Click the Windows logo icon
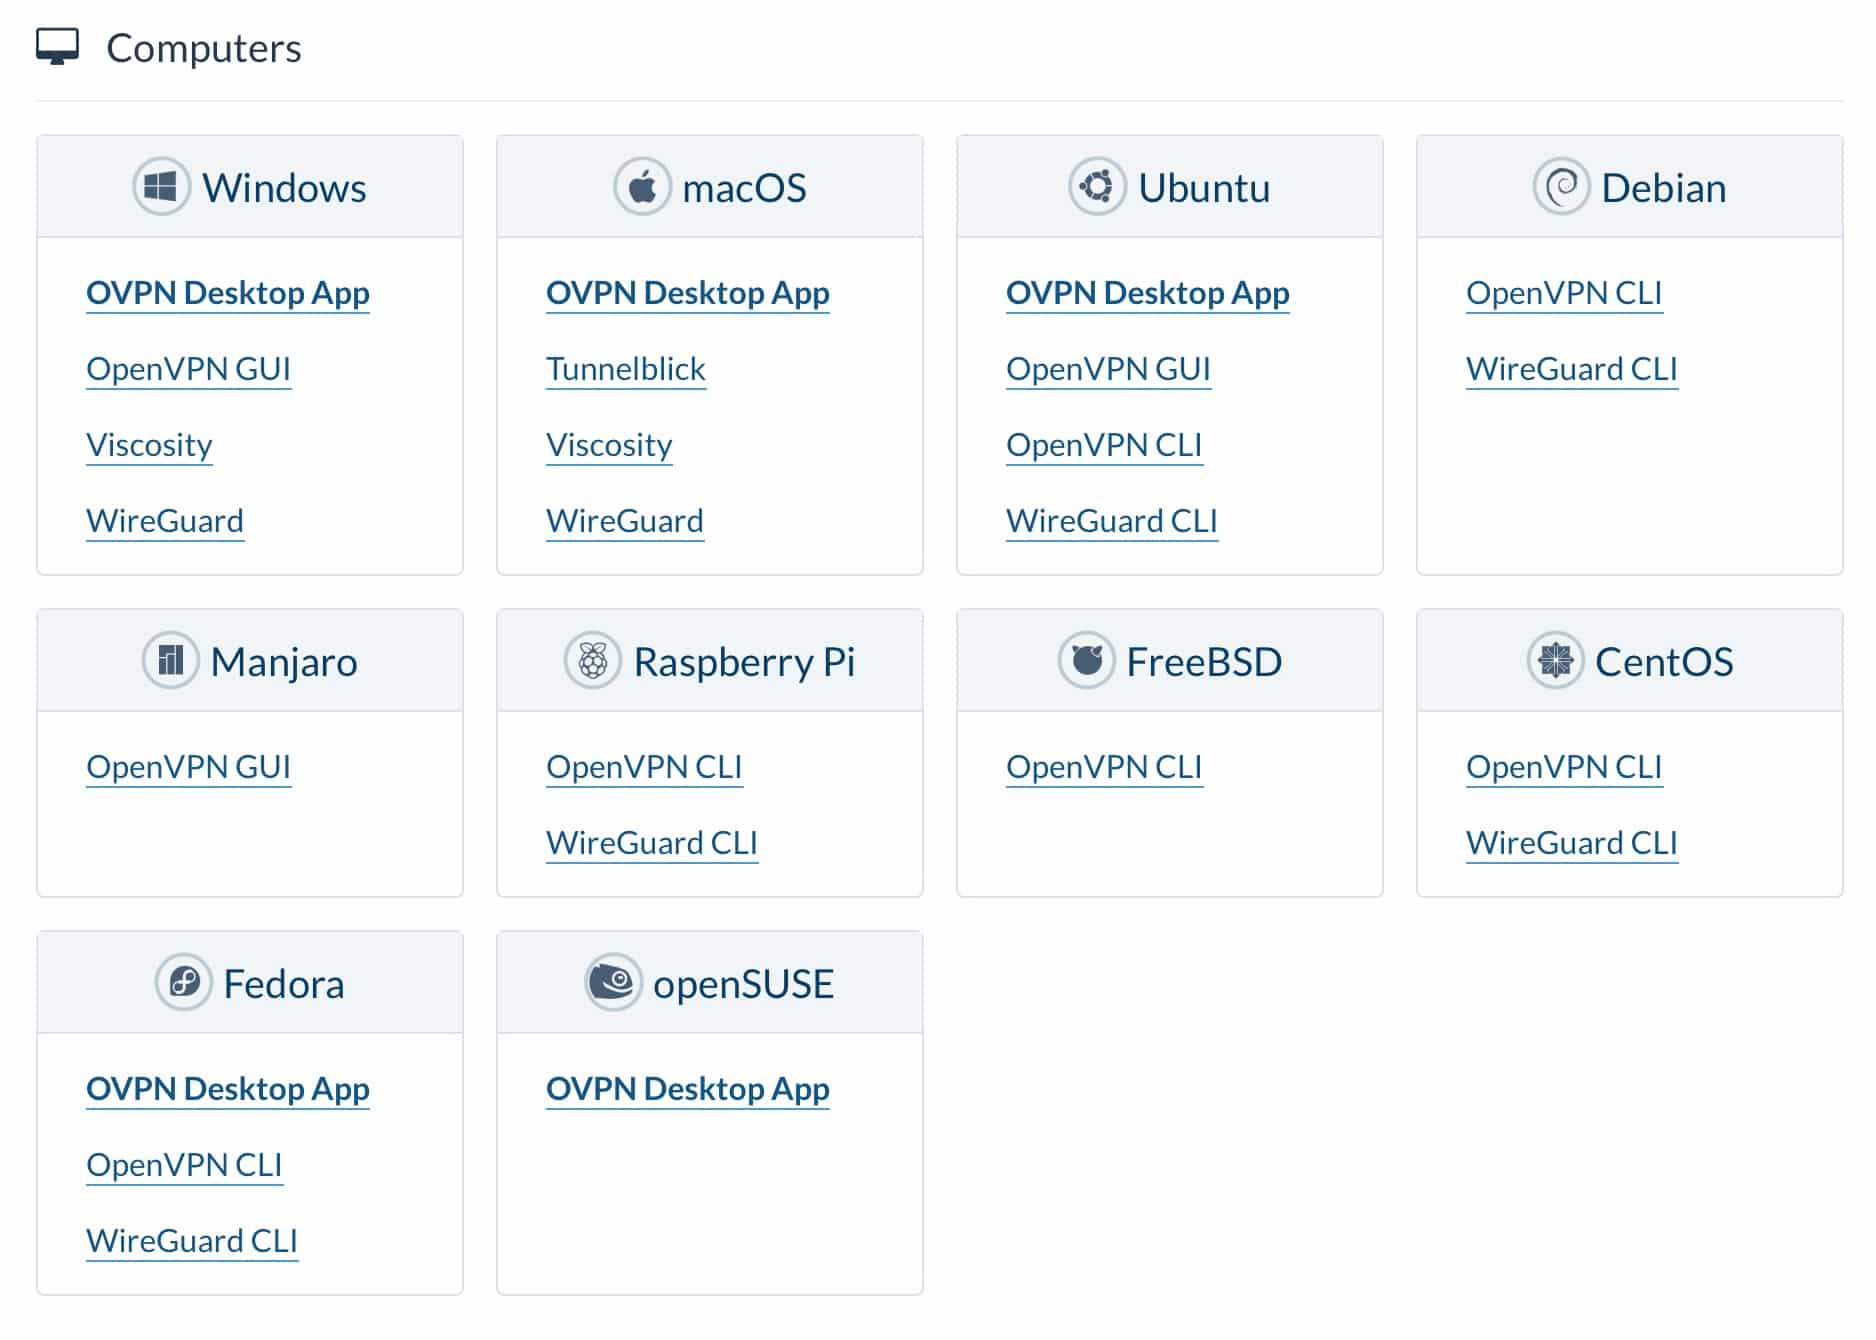Image resolution: width=1876 pixels, height=1340 pixels. coord(161,187)
